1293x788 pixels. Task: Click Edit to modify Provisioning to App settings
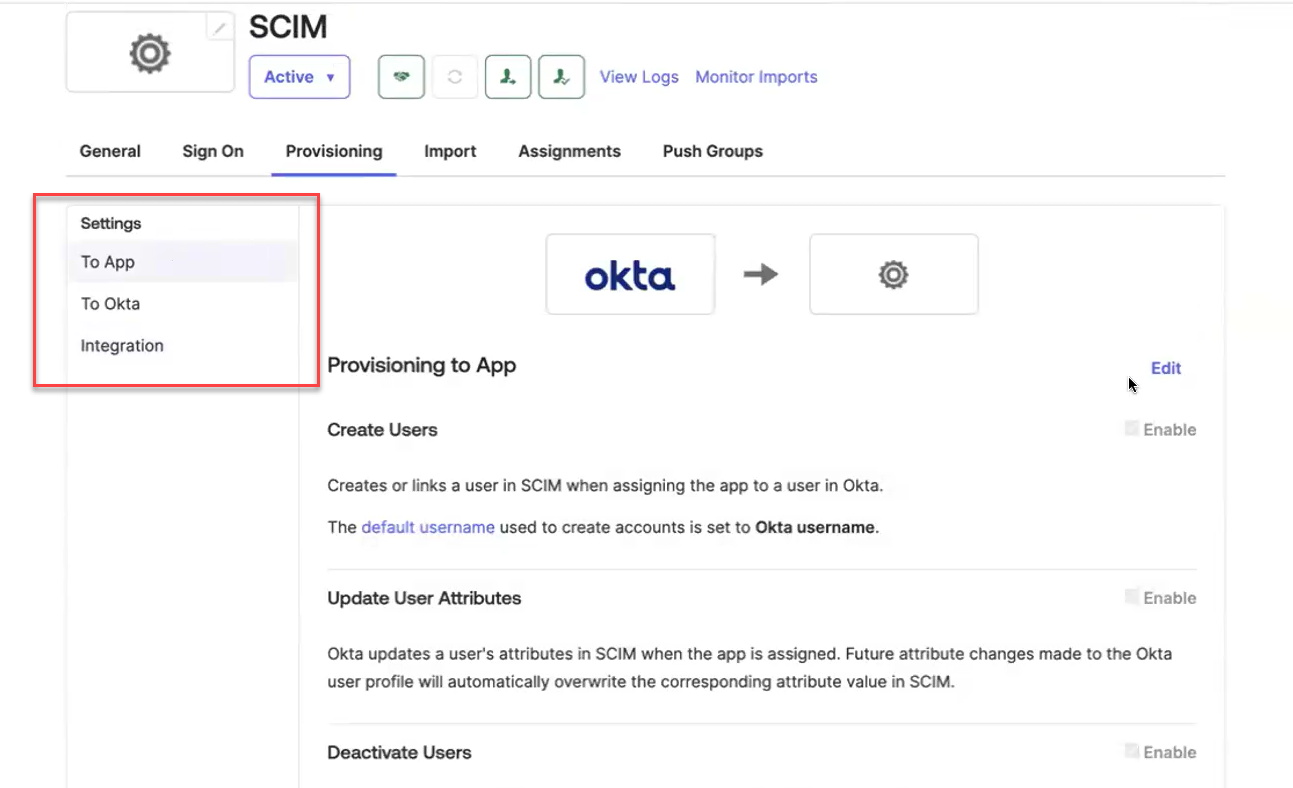pyautogui.click(x=1165, y=368)
